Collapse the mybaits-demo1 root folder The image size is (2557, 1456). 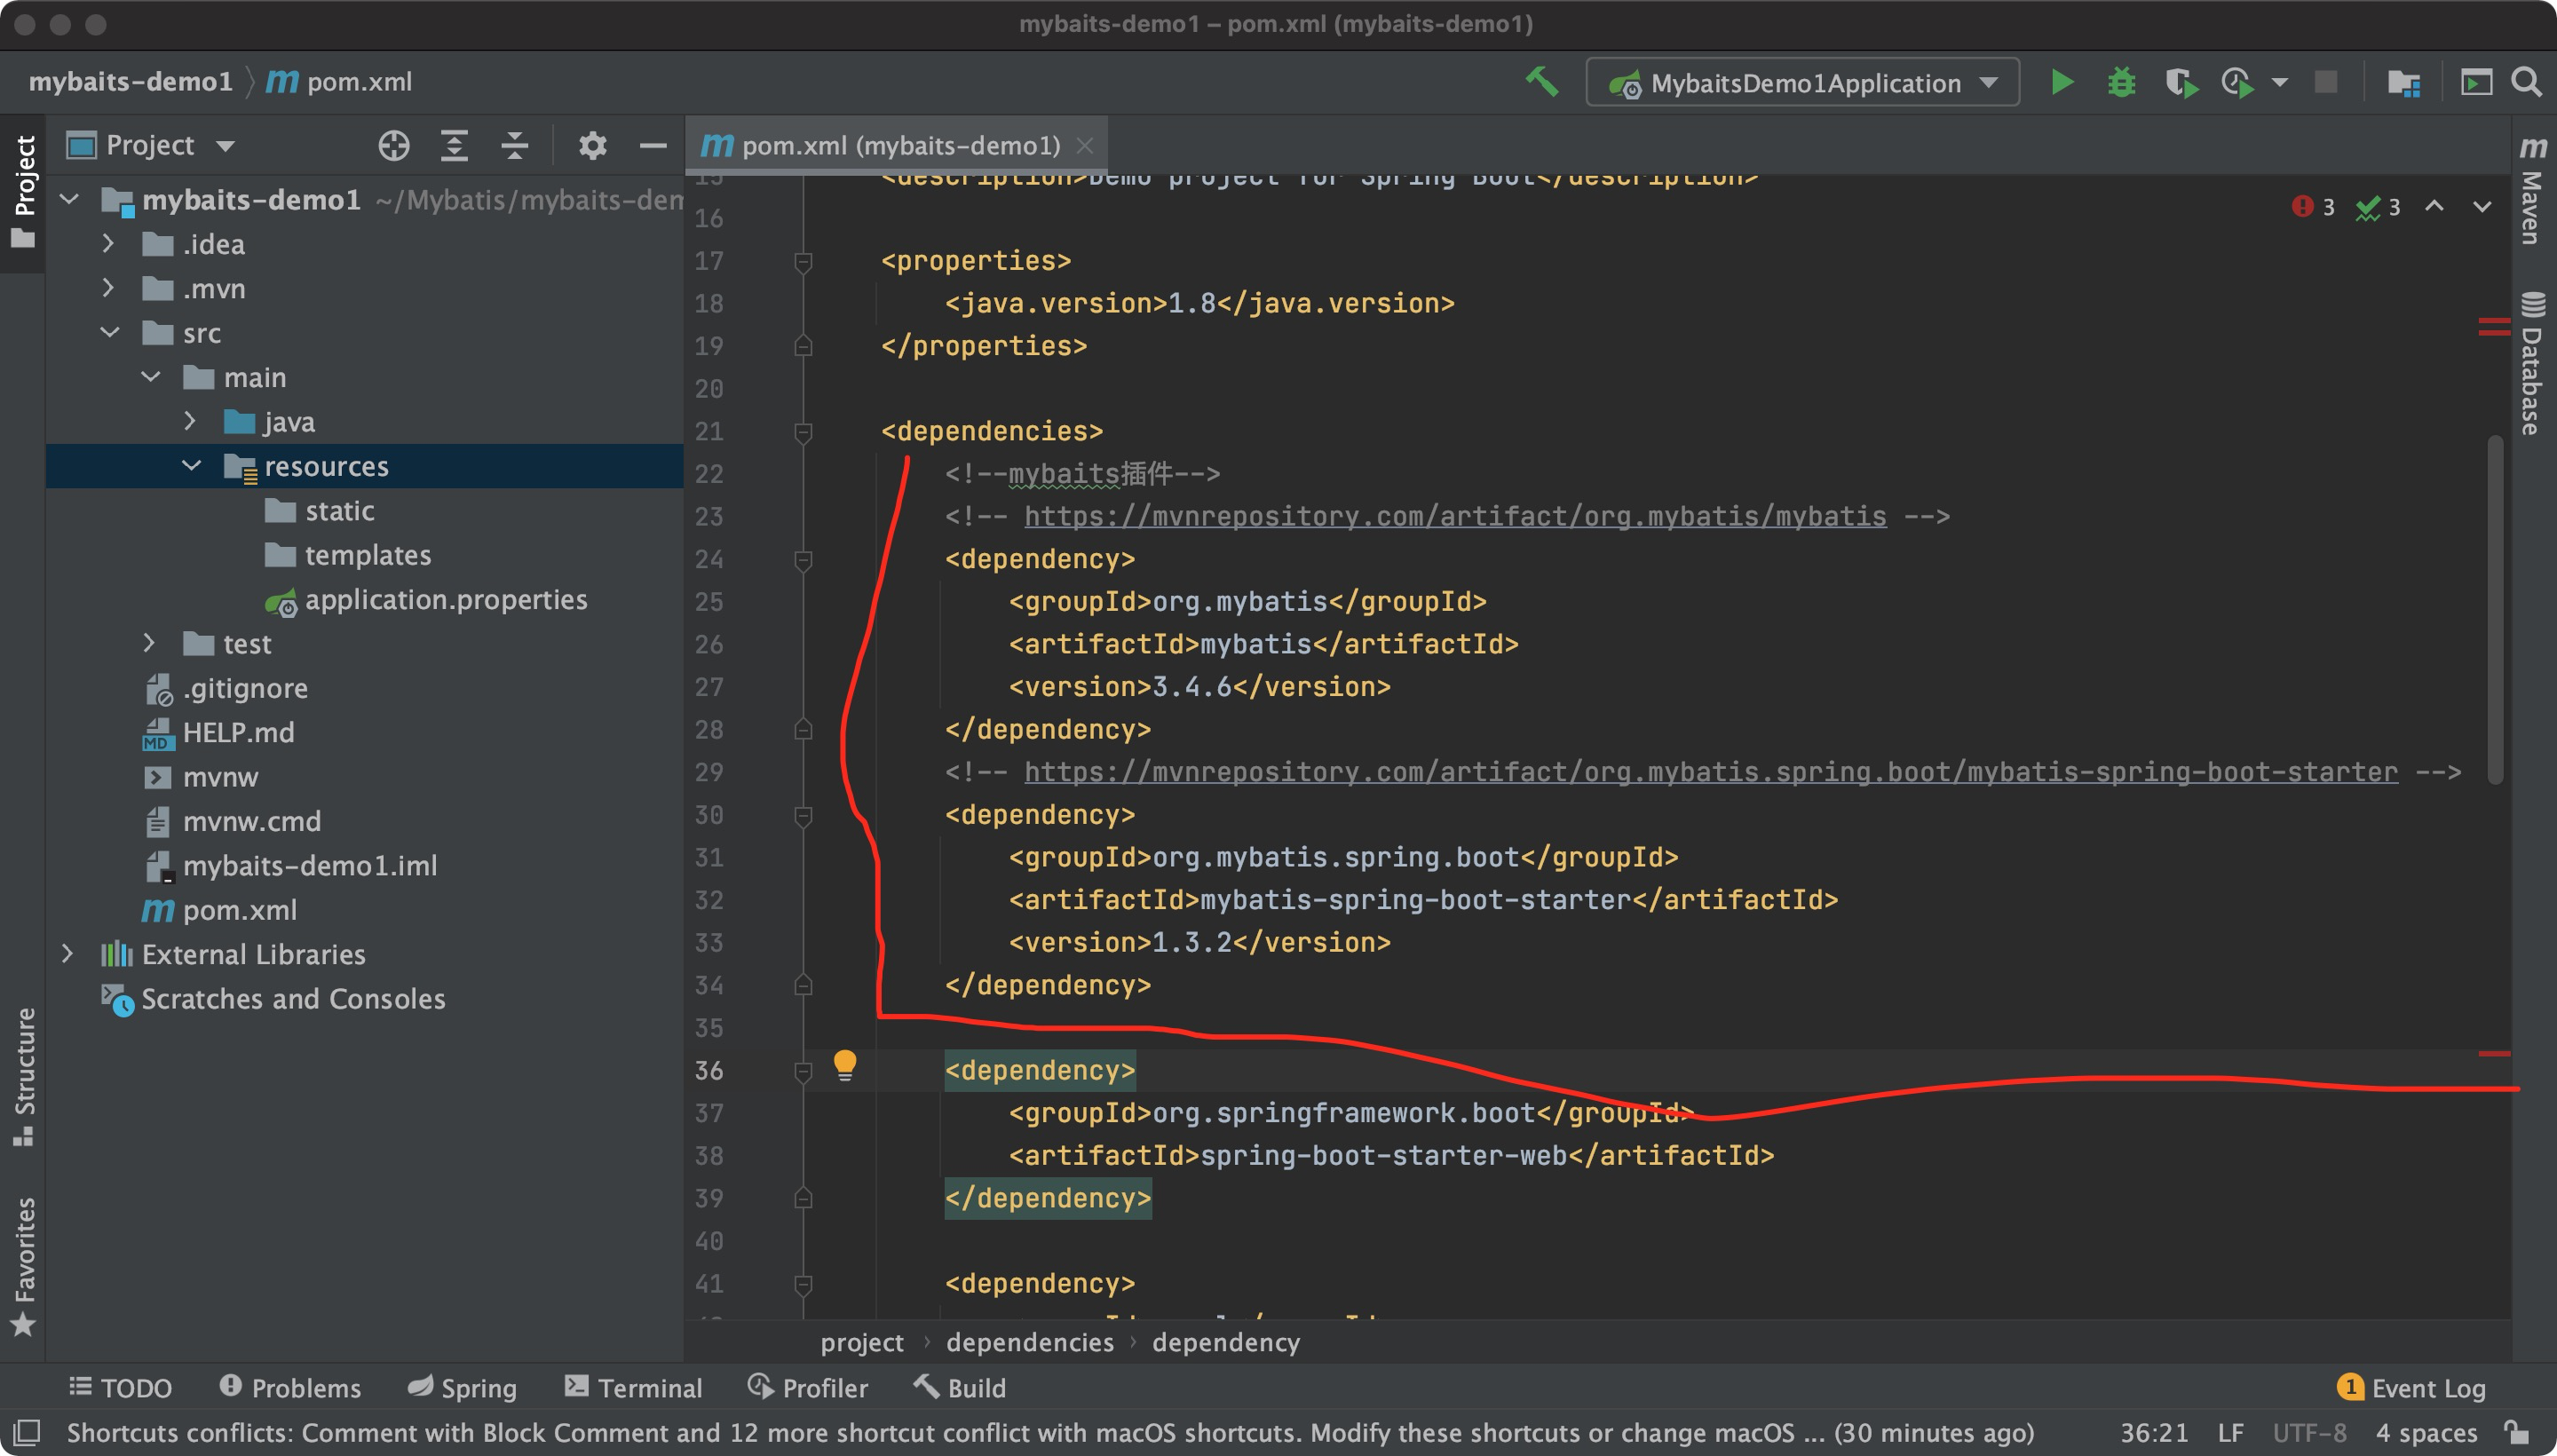69,199
